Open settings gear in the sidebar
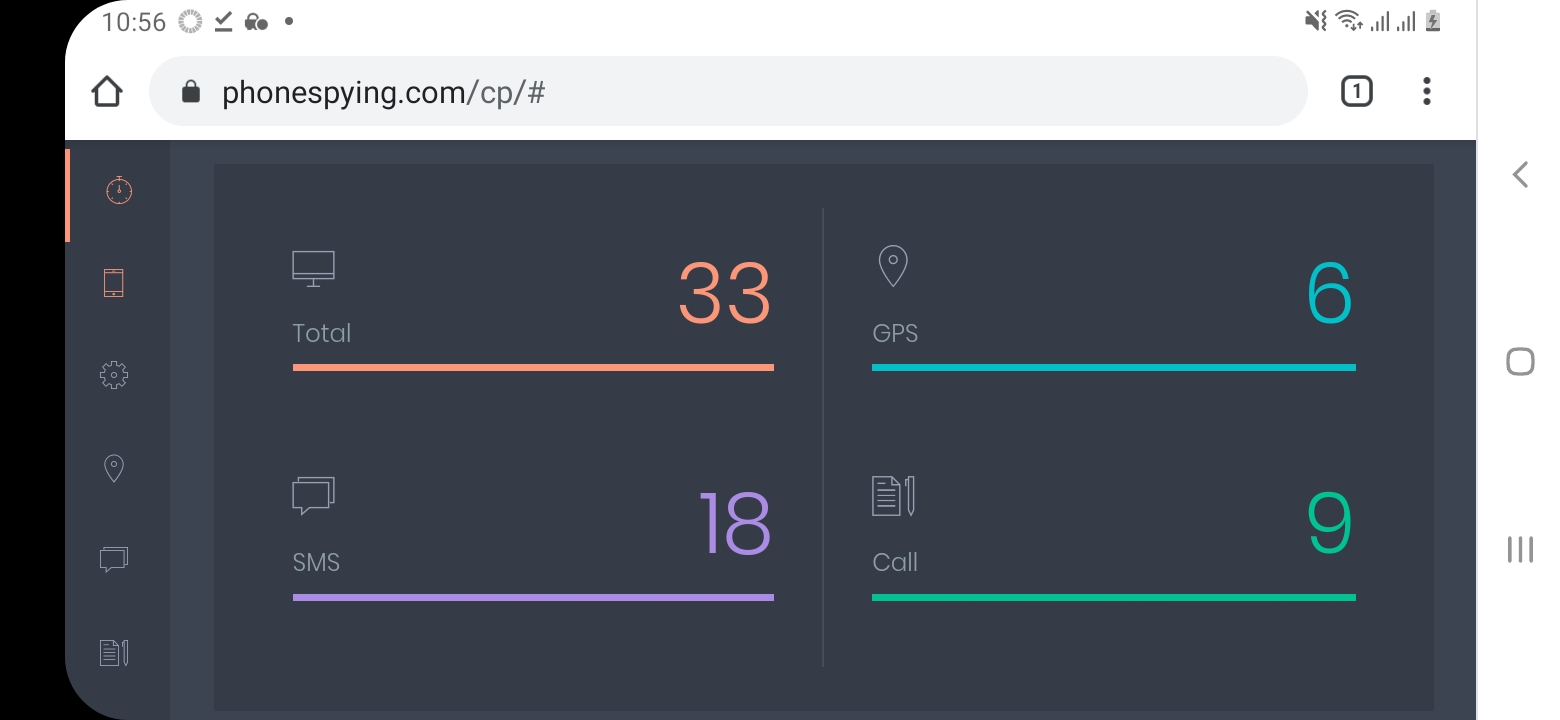Image resolution: width=1560 pixels, height=720 pixels. pos(114,375)
